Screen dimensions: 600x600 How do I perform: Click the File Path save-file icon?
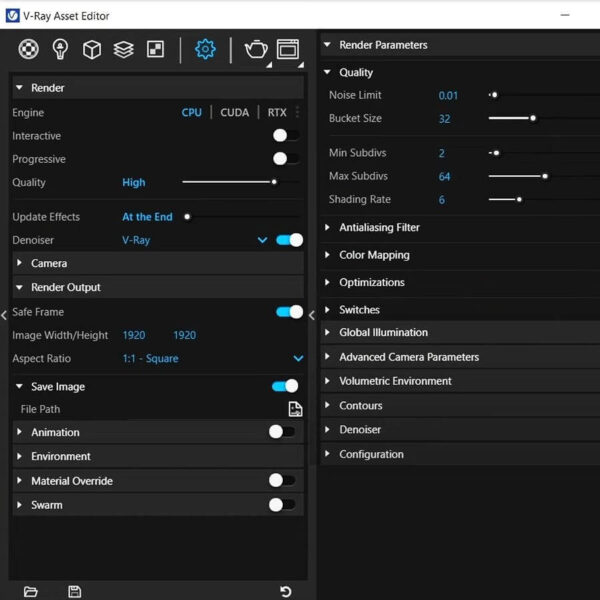coord(295,409)
